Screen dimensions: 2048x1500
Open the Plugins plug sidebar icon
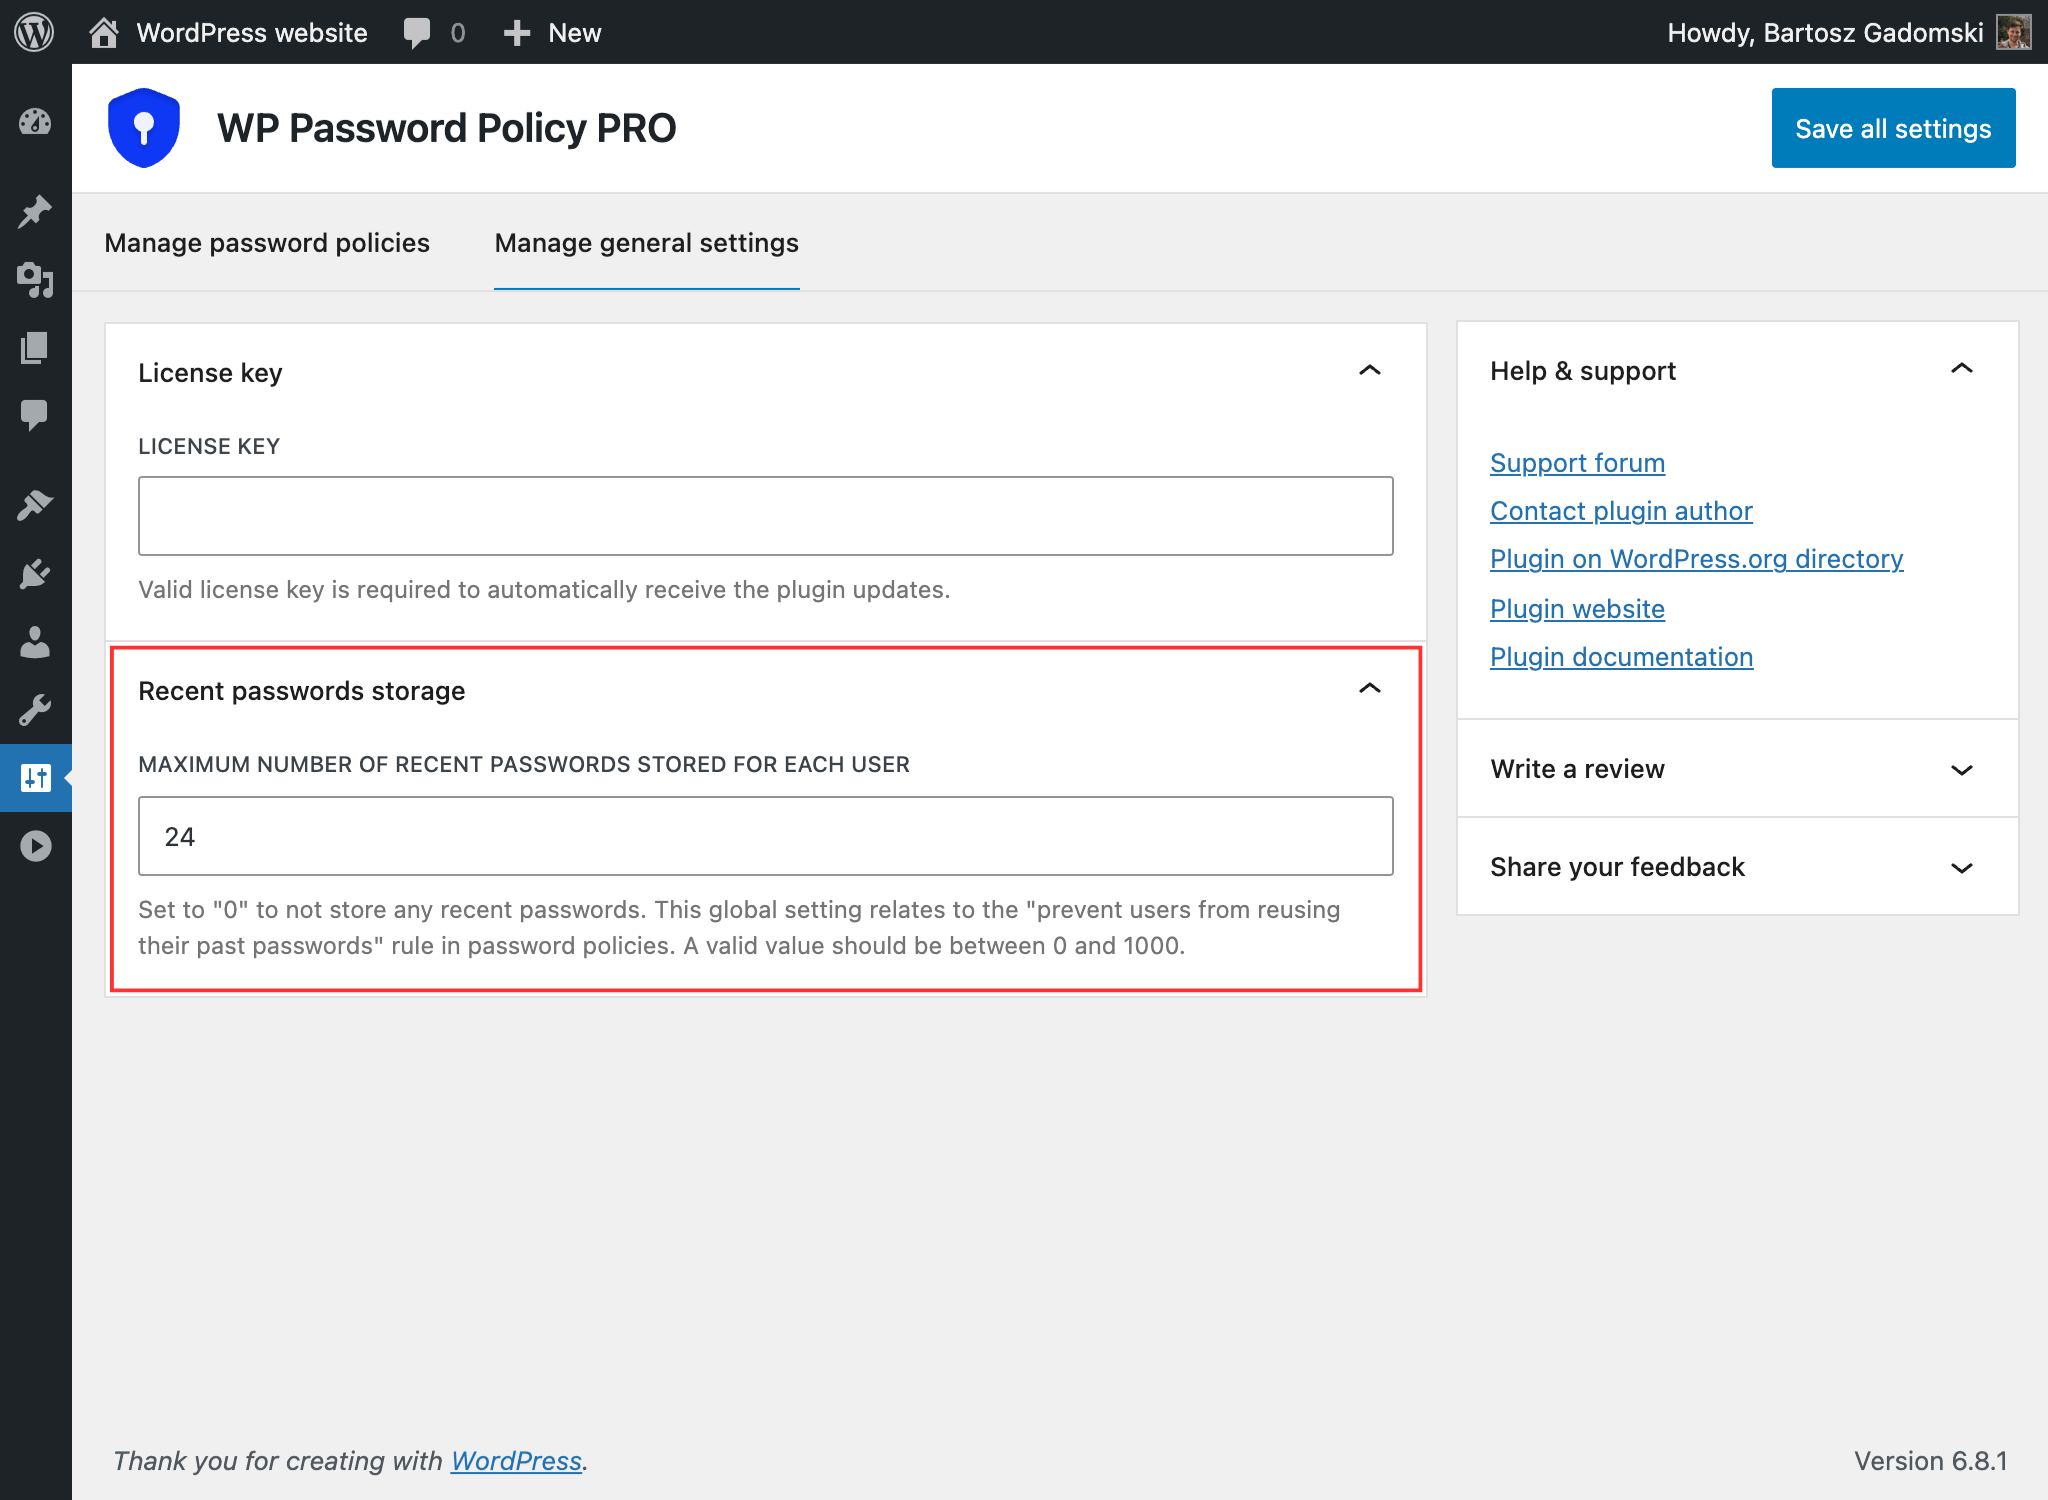point(35,574)
